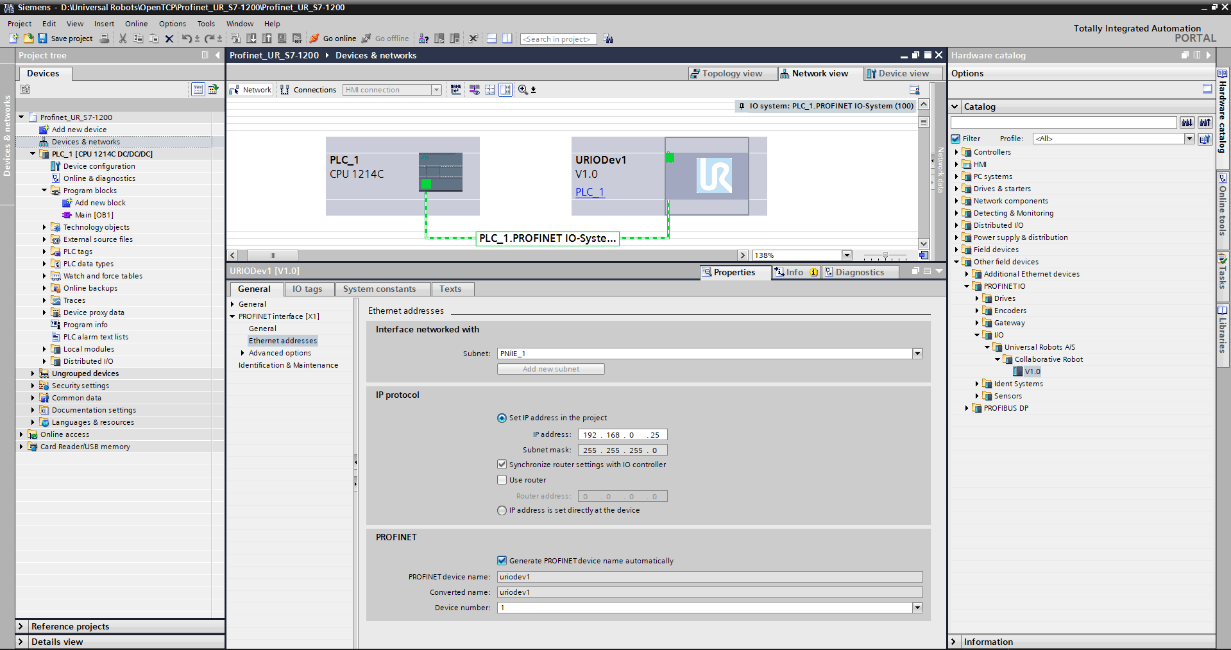The height and width of the screenshot is (650, 1231).
Task: Click the New project toolbar icon
Action: [x=13, y=38]
